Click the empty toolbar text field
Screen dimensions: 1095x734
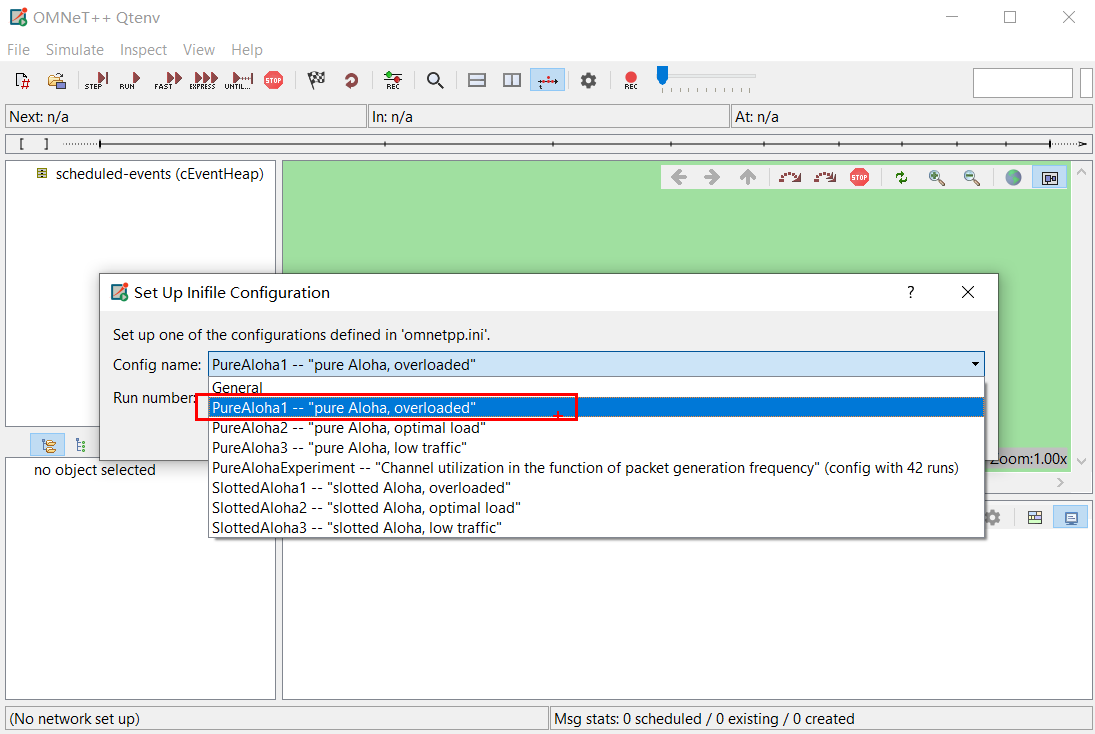click(1022, 83)
